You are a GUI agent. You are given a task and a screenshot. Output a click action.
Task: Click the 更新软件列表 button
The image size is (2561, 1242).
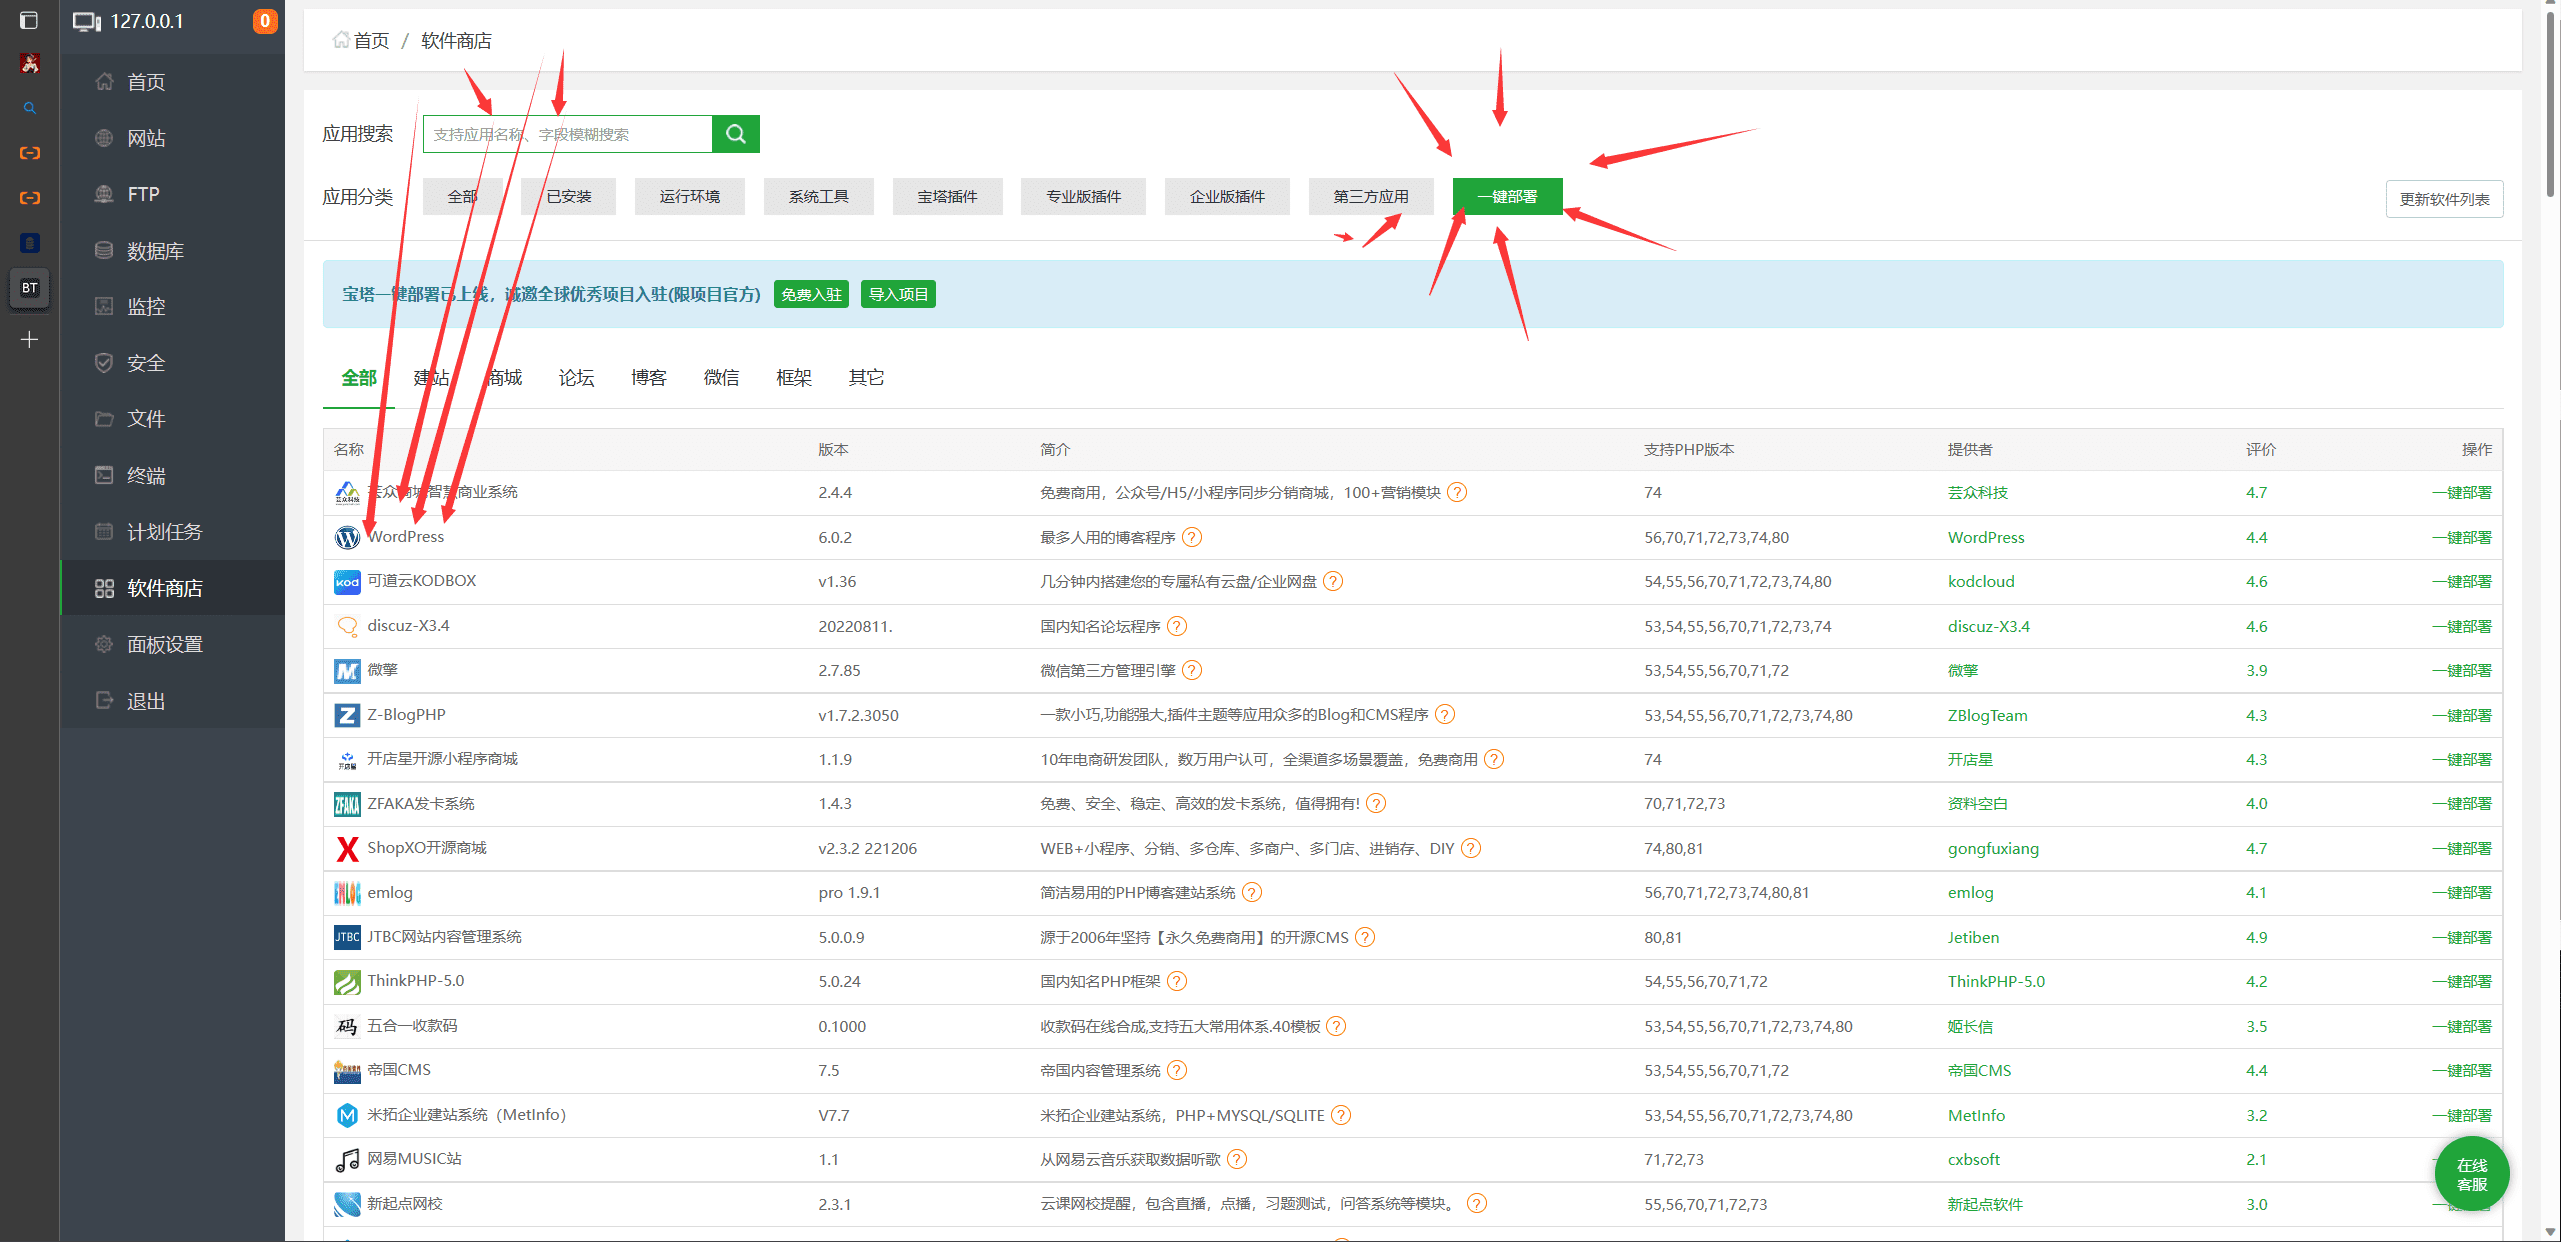2443,199
